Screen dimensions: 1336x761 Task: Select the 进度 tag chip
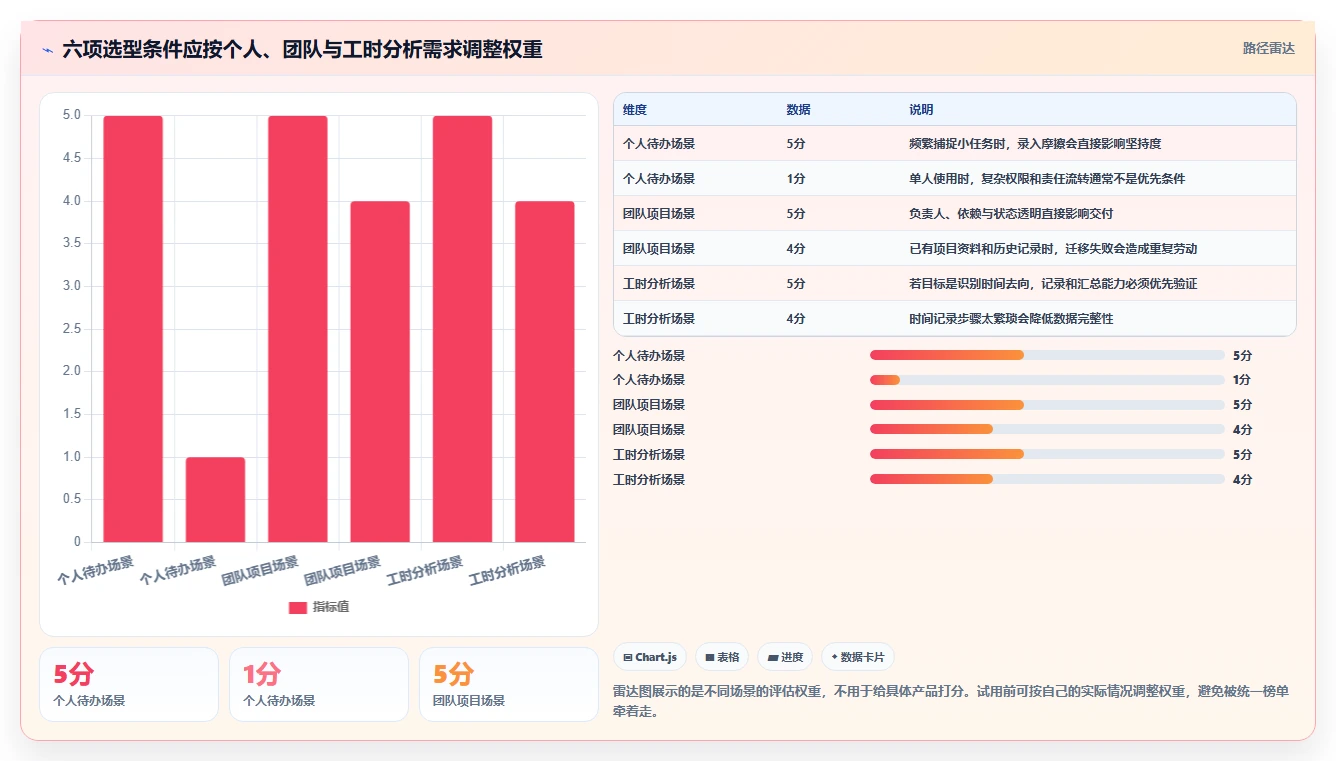click(785, 657)
